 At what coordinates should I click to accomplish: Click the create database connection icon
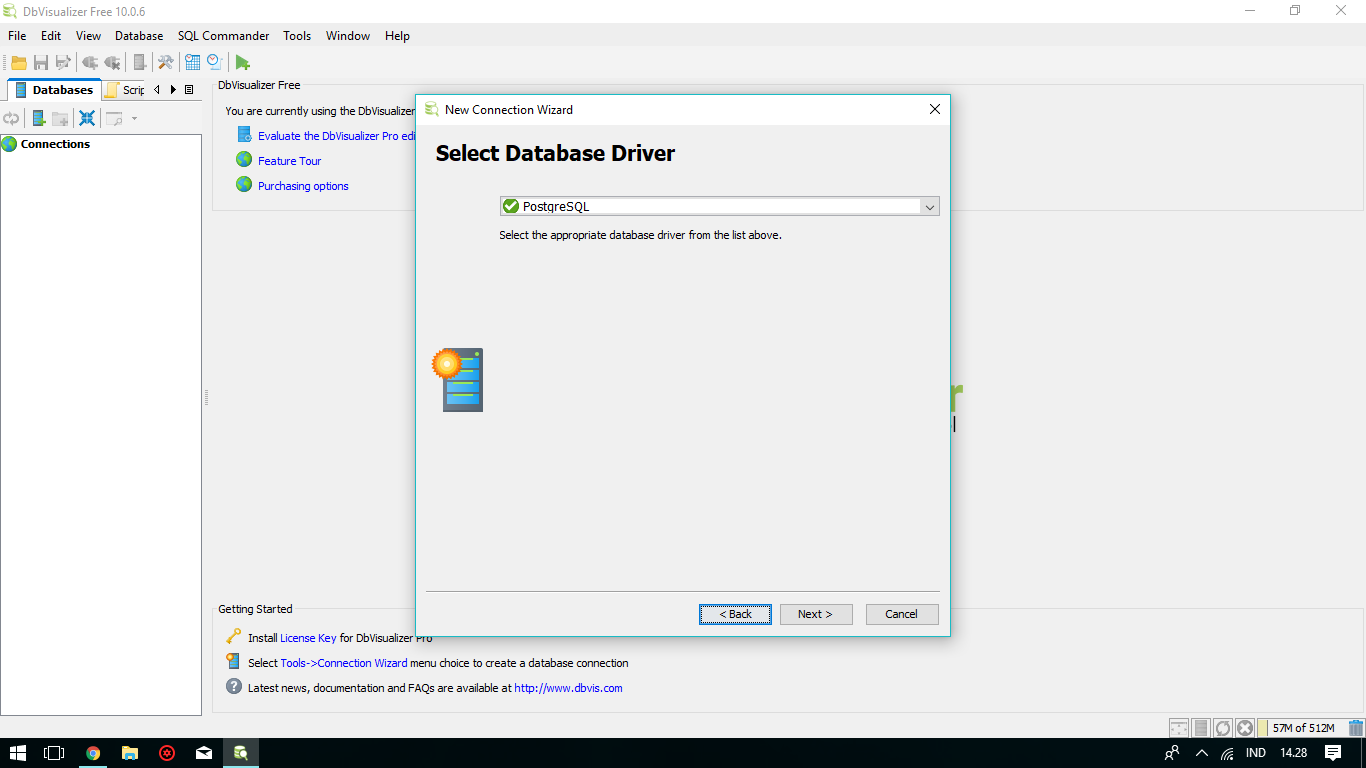coord(39,118)
